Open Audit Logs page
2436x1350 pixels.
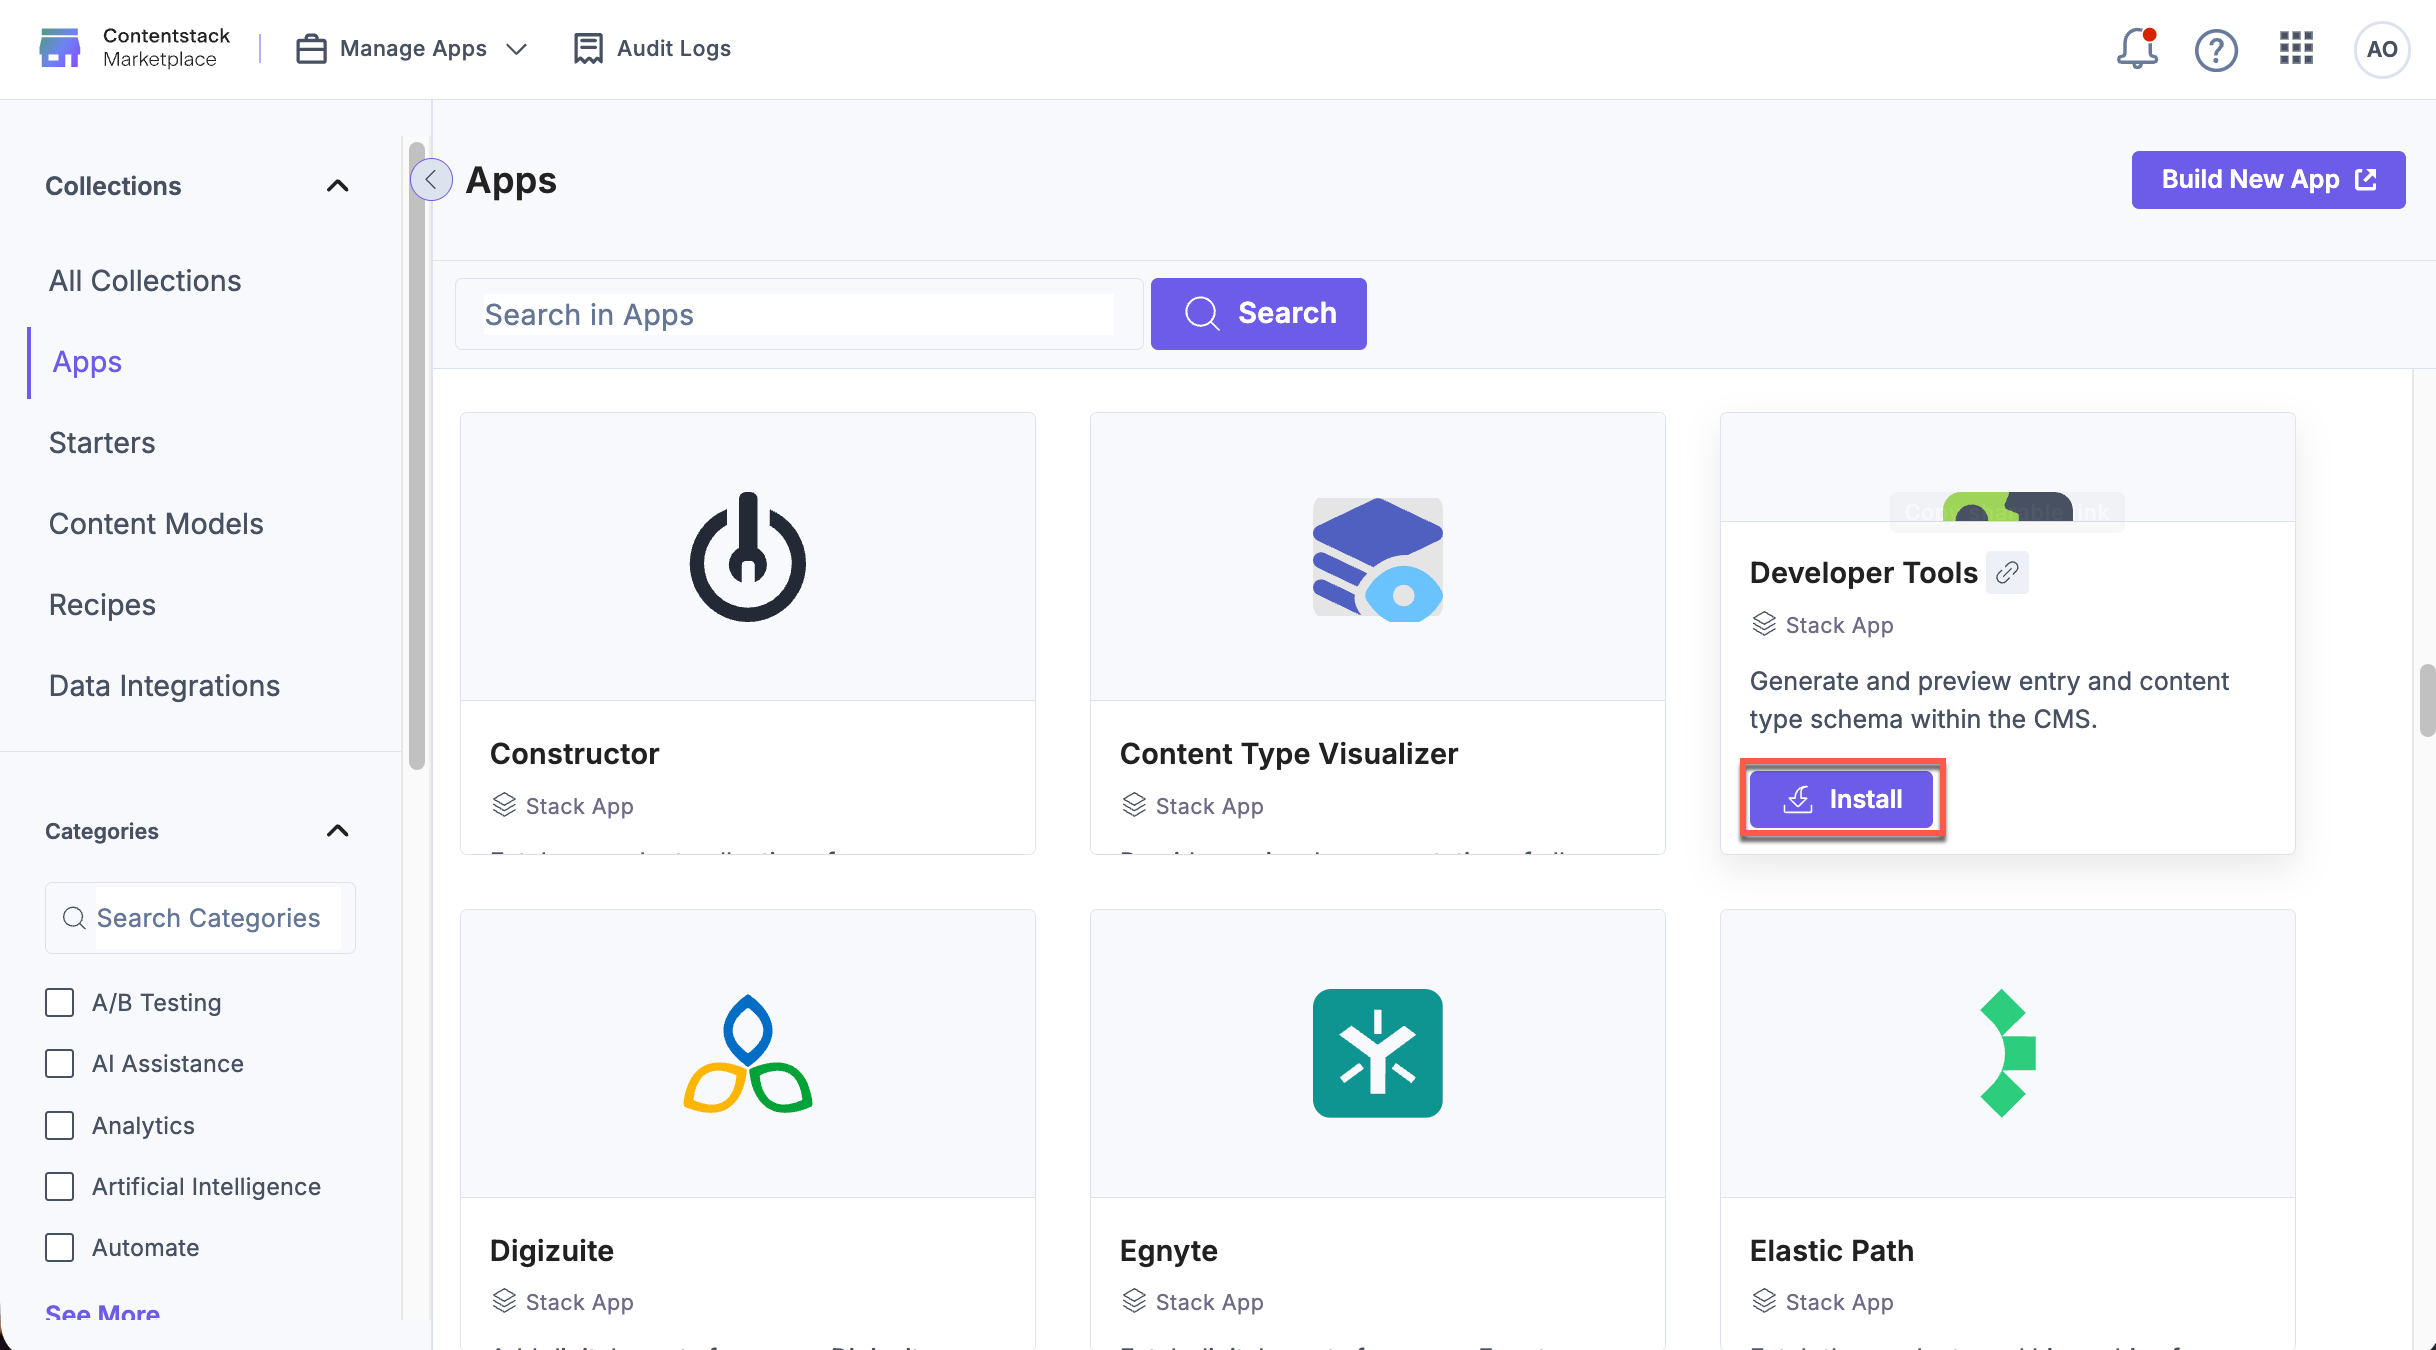[x=652, y=48]
